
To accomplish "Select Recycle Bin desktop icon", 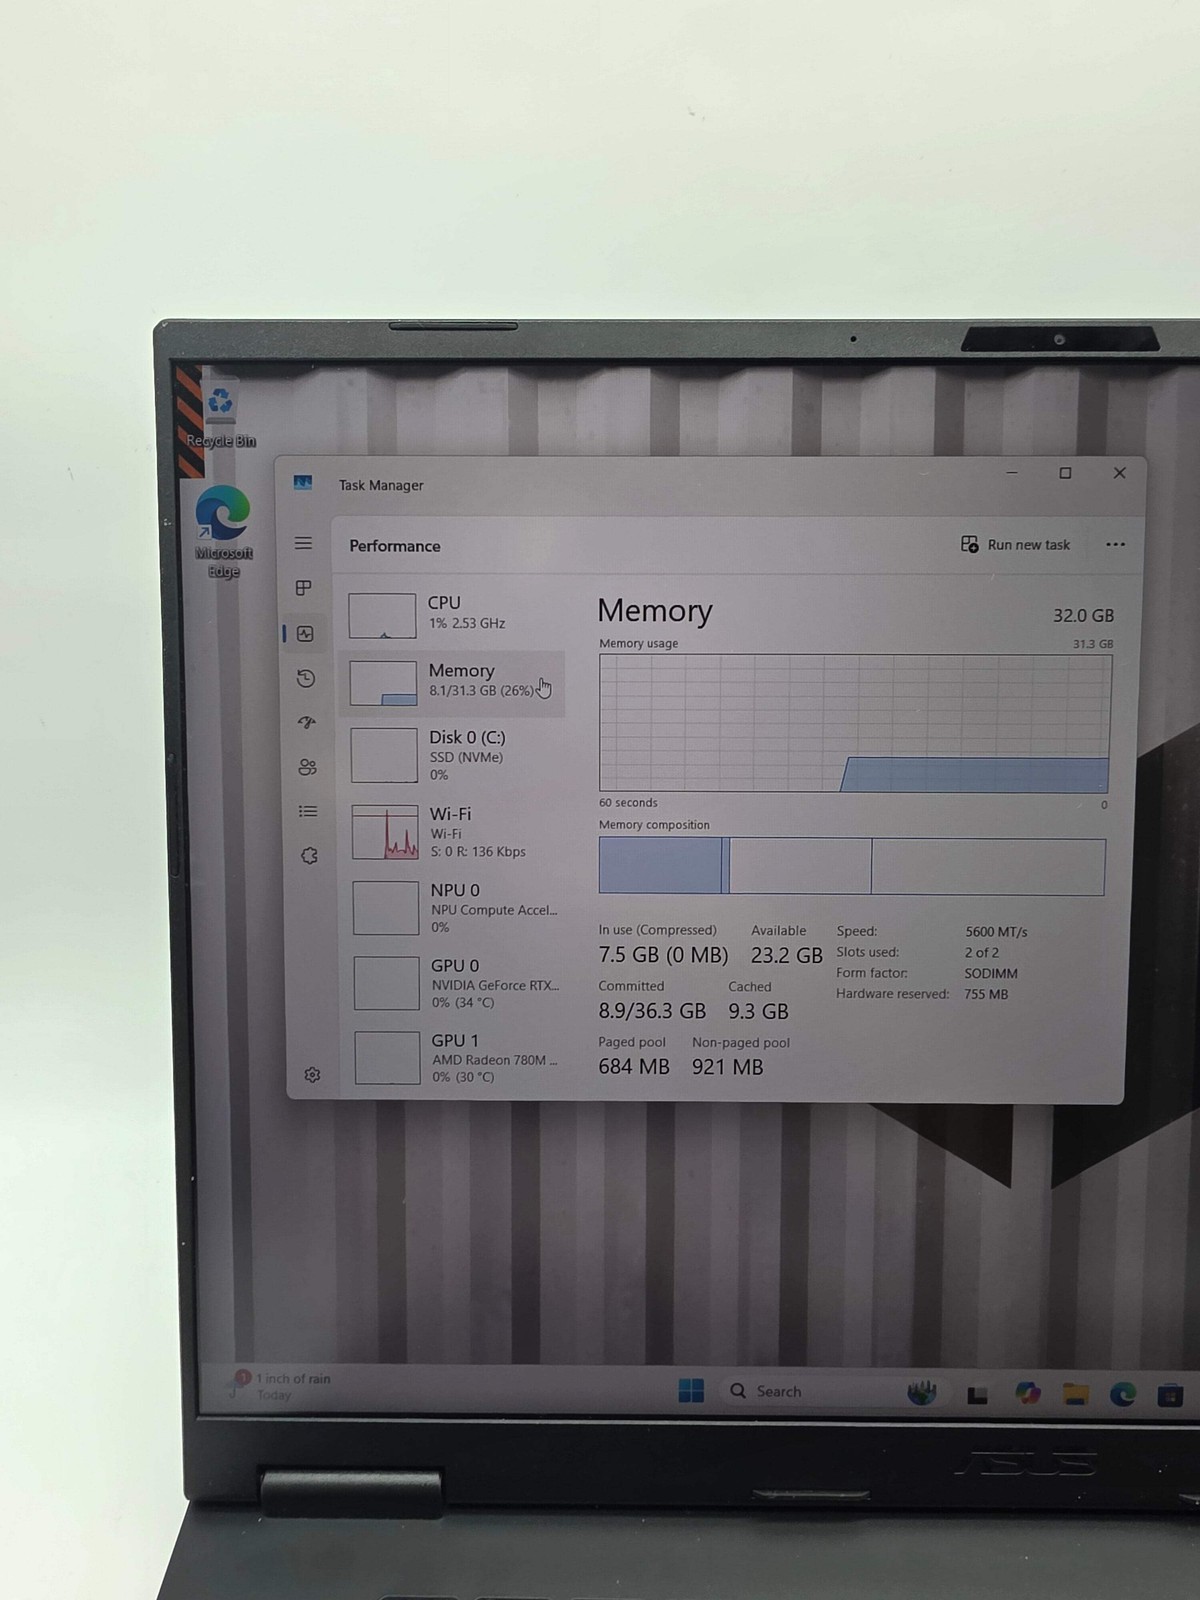I will tap(221, 416).
